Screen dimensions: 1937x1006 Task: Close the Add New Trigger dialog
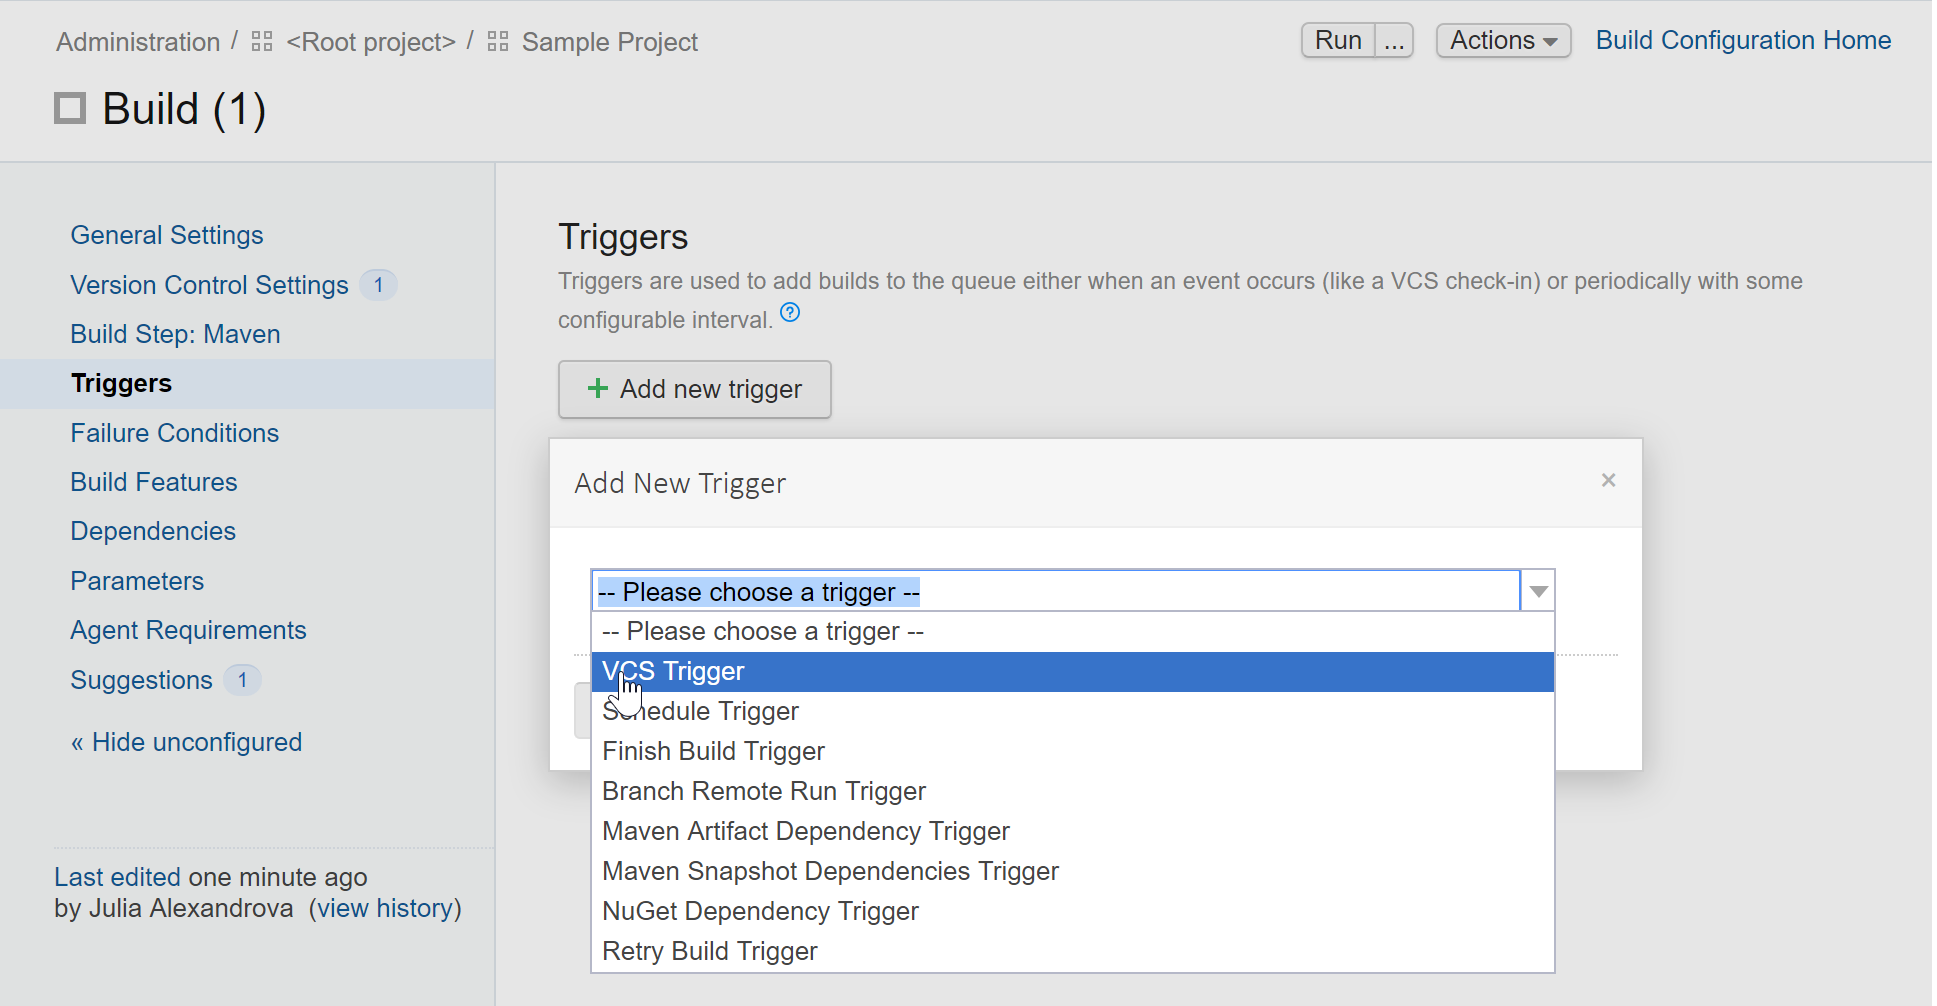pos(1608,480)
